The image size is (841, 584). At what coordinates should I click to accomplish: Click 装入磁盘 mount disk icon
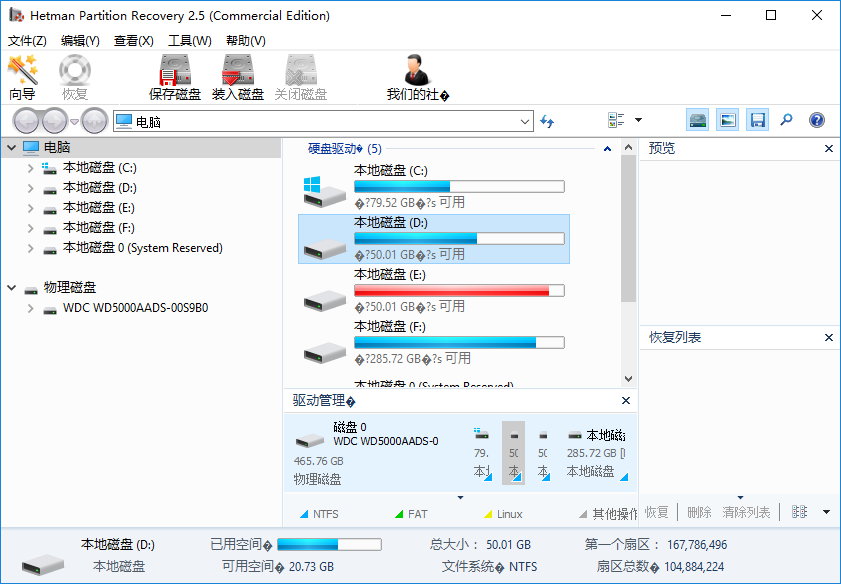(238, 78)
